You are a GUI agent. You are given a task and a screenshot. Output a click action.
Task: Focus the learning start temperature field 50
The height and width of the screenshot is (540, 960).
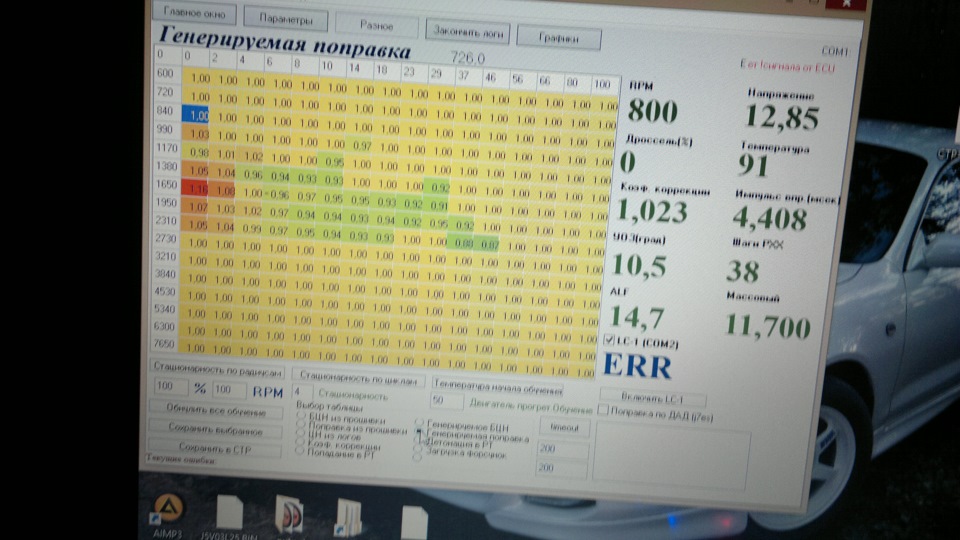click(446, 400)
